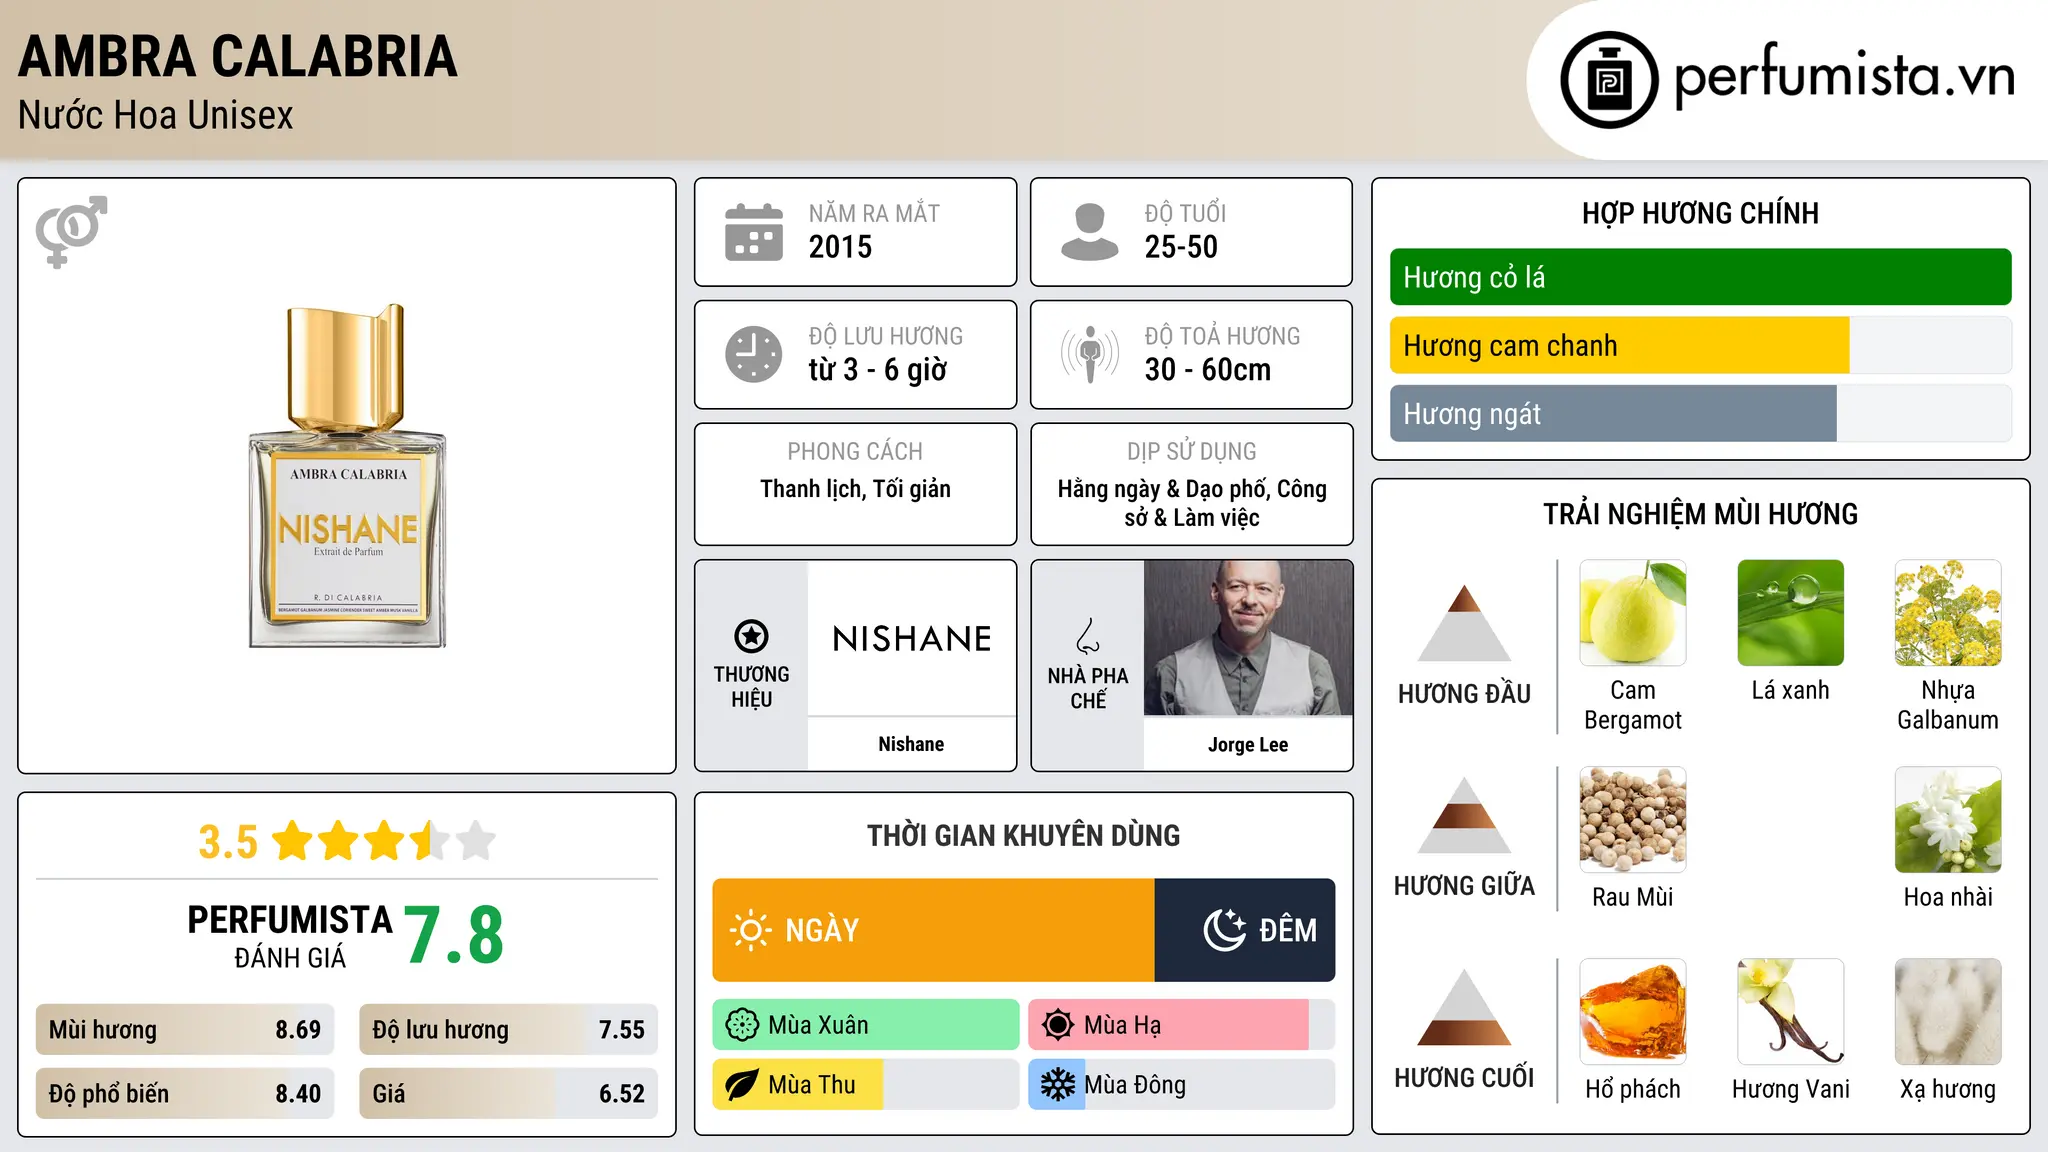Click the 7.8 Perfumista score

coord(453,935)
